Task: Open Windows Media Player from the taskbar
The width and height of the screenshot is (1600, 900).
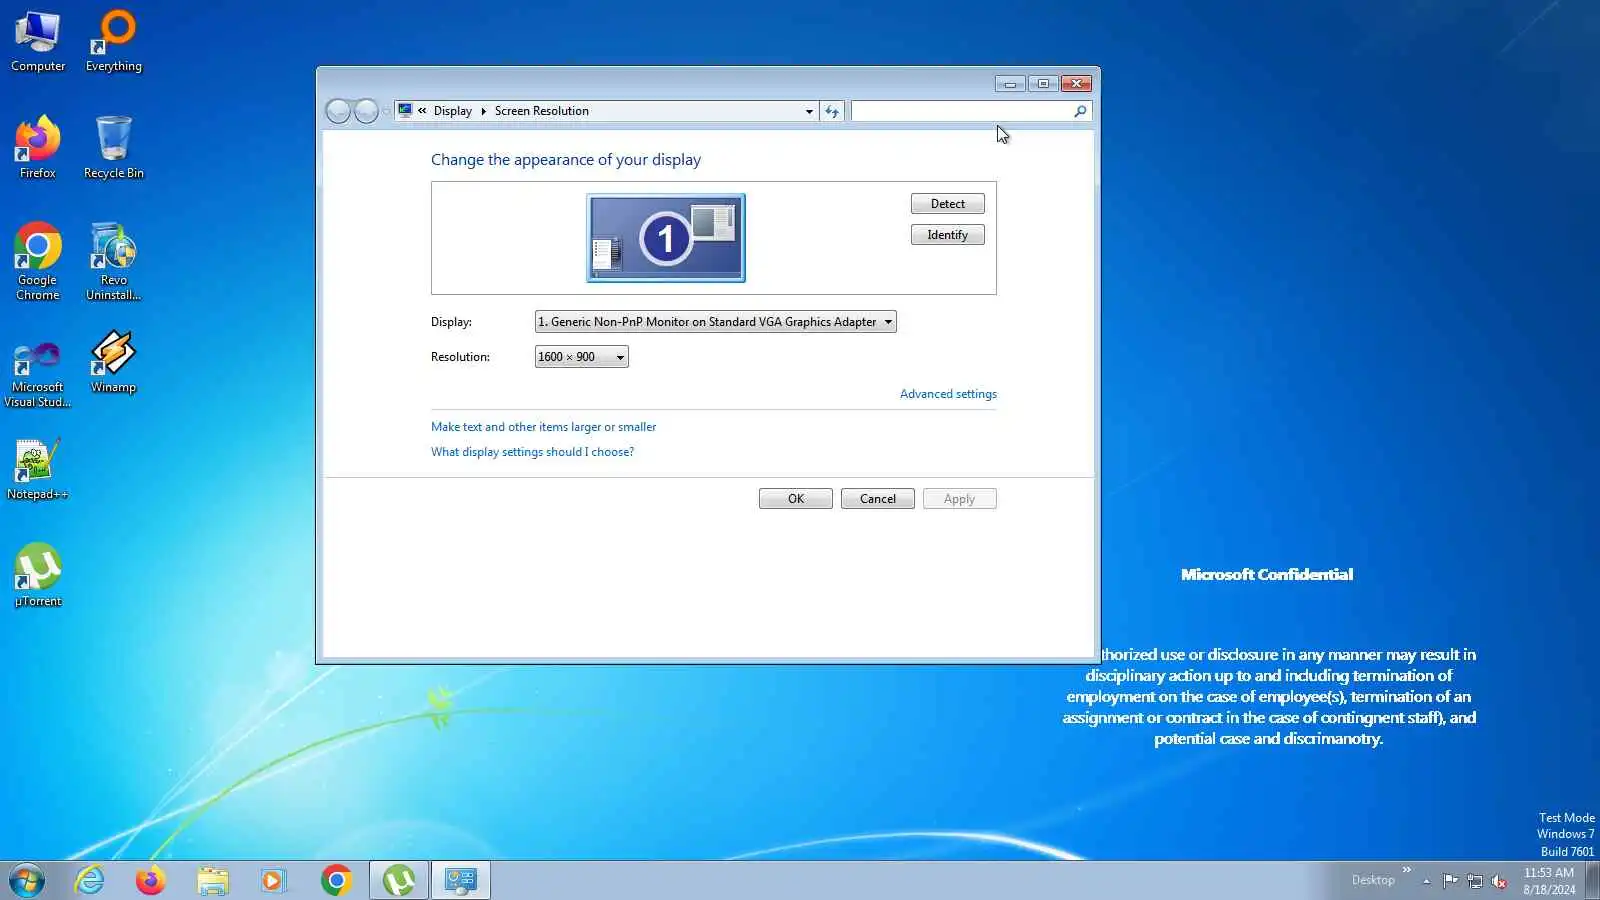Action: (273, 881)
